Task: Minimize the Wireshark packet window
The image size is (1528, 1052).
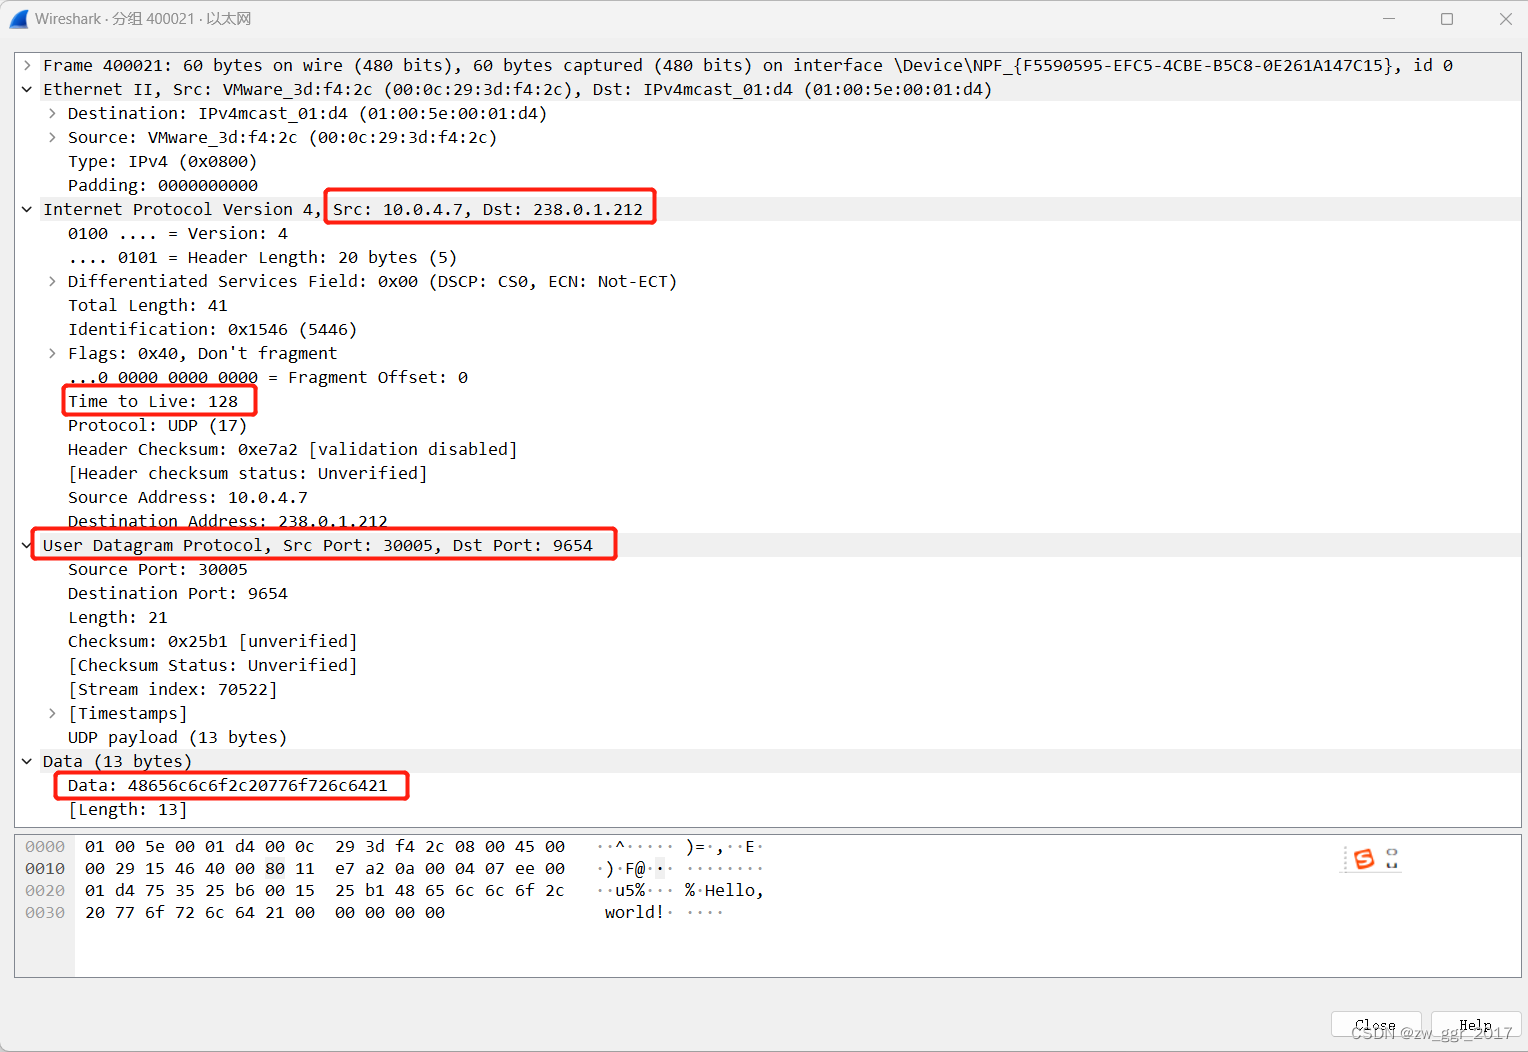Action: tap(1389, 19)
